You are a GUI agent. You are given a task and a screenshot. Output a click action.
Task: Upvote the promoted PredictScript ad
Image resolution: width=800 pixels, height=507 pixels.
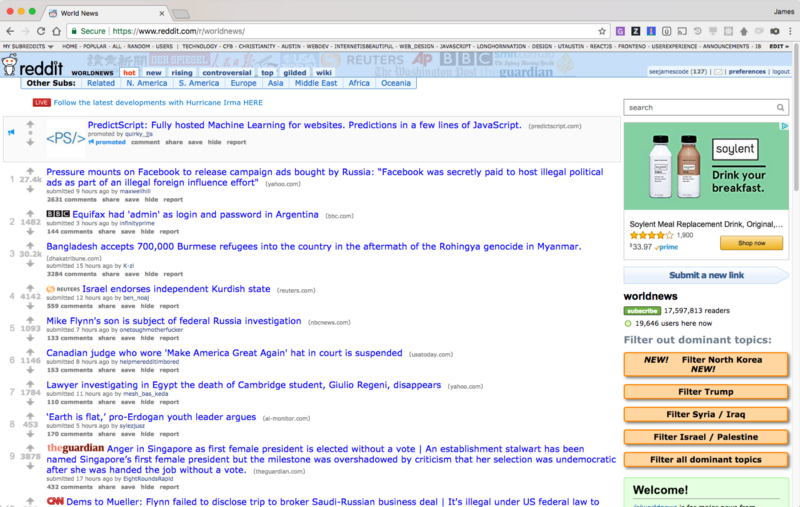point(30,124)
